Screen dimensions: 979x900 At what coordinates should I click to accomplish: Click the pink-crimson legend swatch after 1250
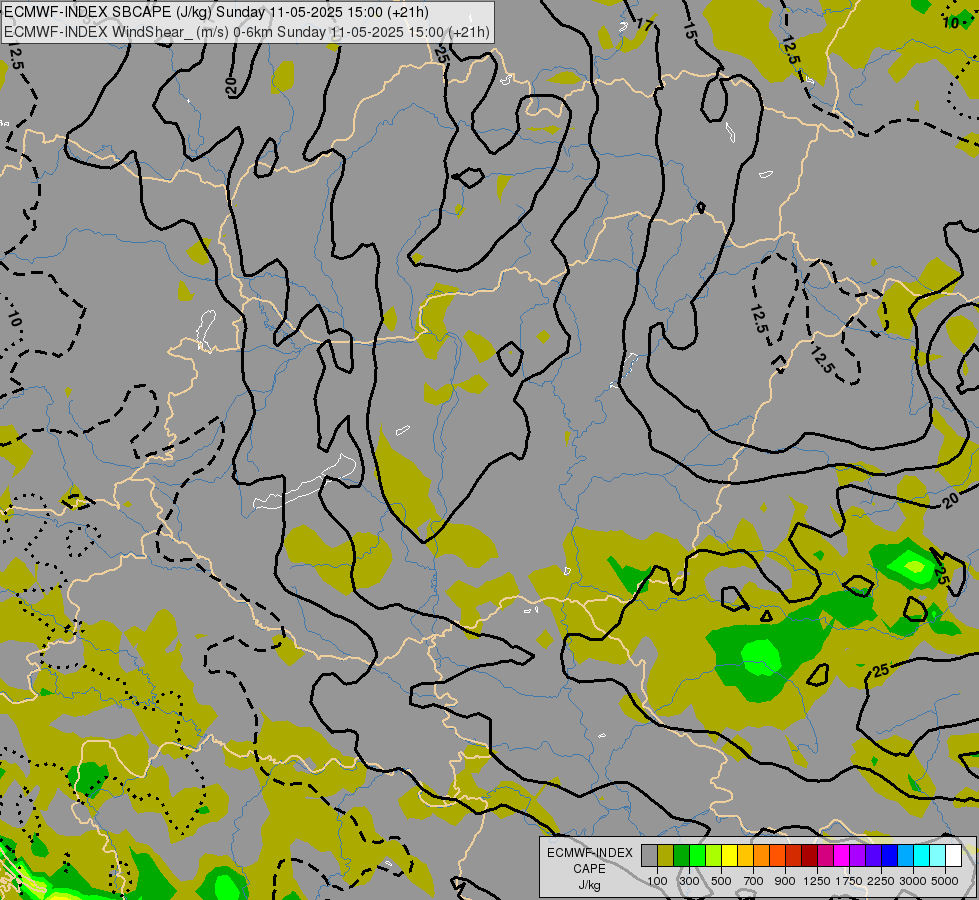click(x=825, y=855)
